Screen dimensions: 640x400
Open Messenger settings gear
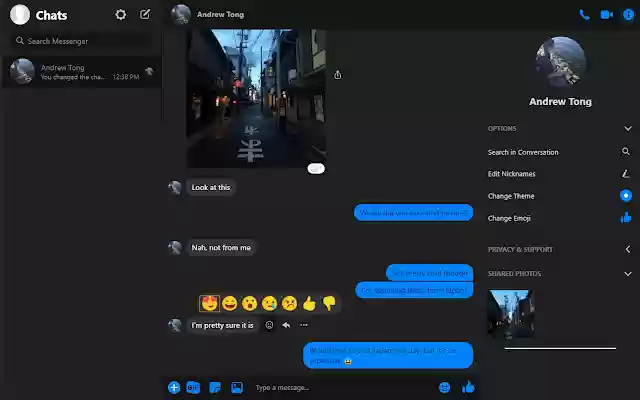tap(120, 15)
